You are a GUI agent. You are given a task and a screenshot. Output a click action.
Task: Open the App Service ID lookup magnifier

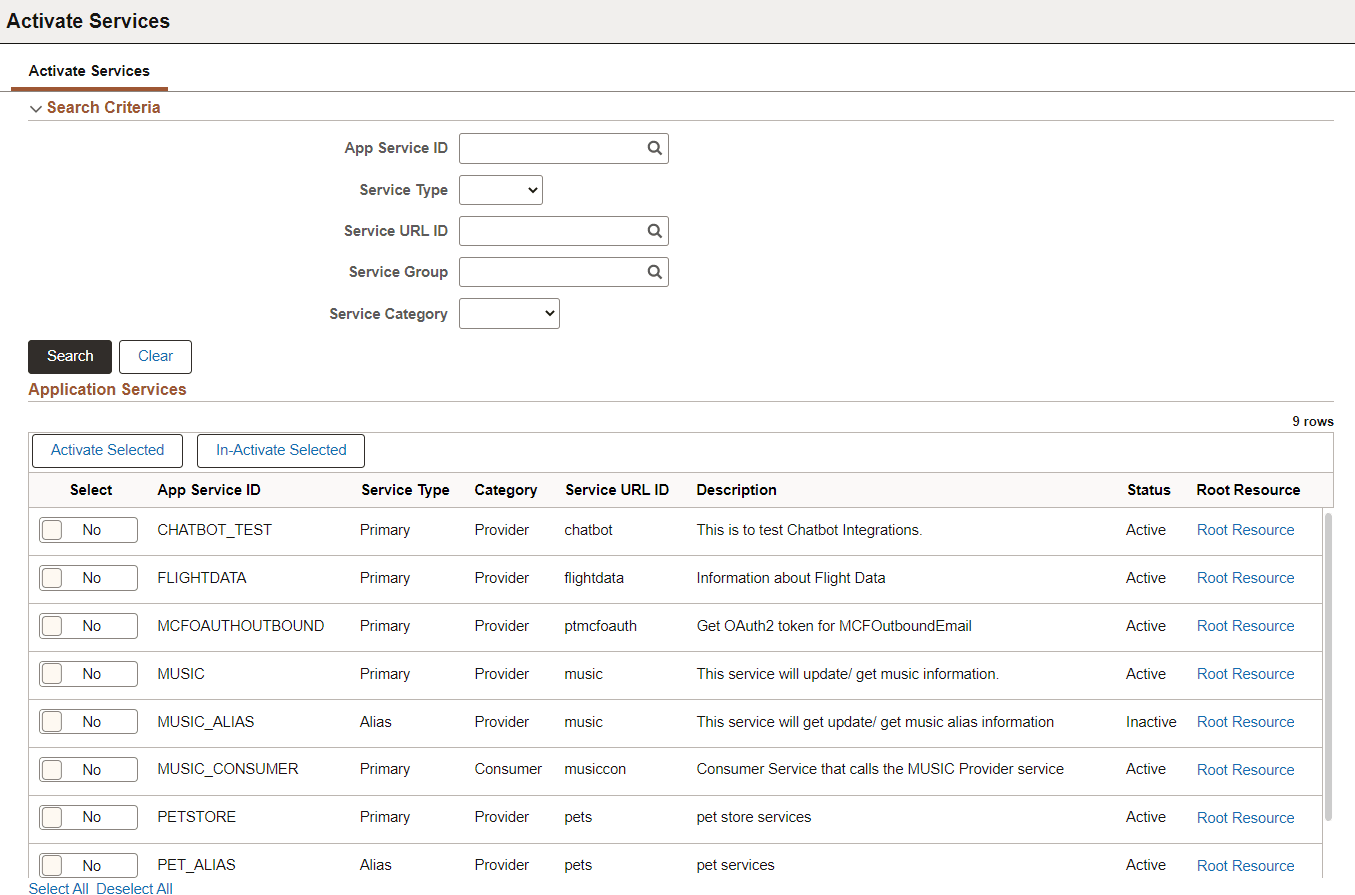pos(655,147)
